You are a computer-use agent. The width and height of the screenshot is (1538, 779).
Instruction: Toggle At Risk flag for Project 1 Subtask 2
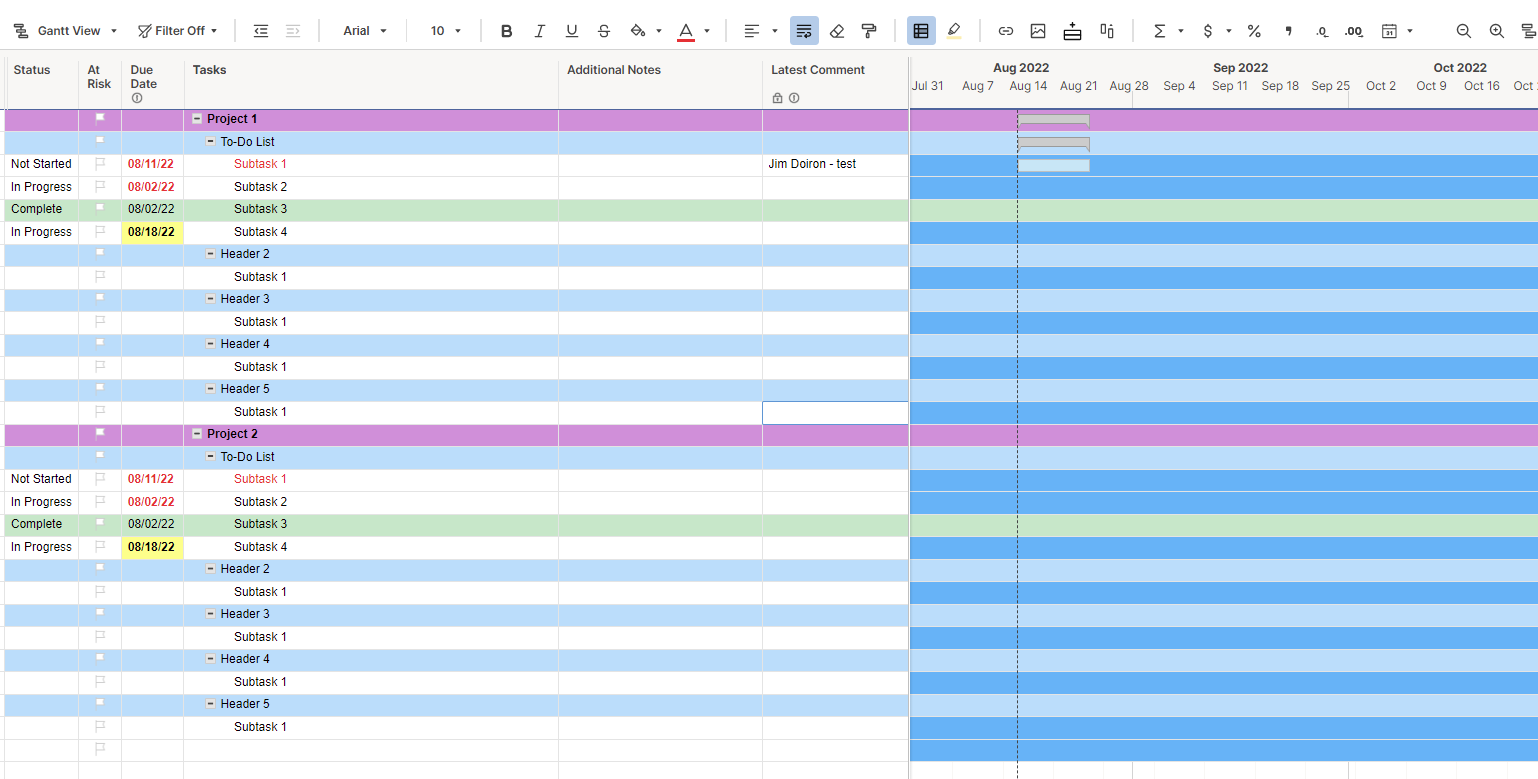pos(100,187)
